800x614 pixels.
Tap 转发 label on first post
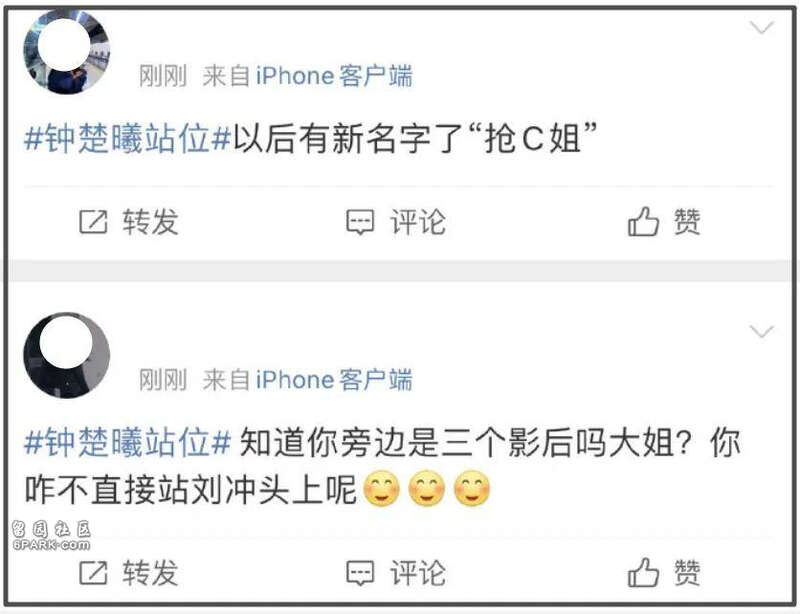pyautogui.click(x=151, y=222)
